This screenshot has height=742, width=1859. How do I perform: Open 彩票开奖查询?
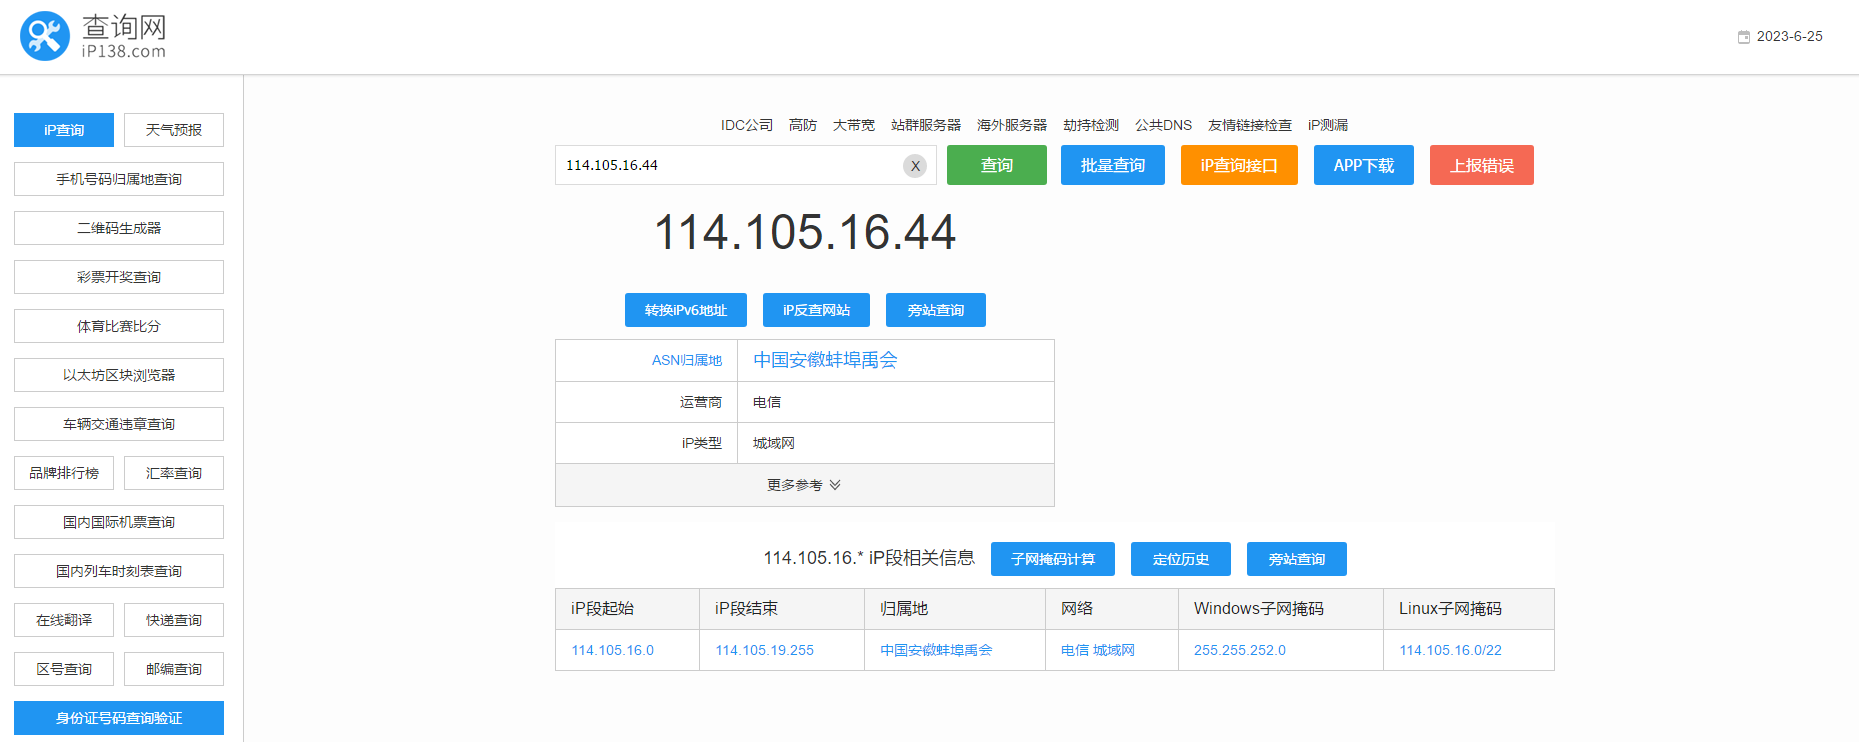119,277
